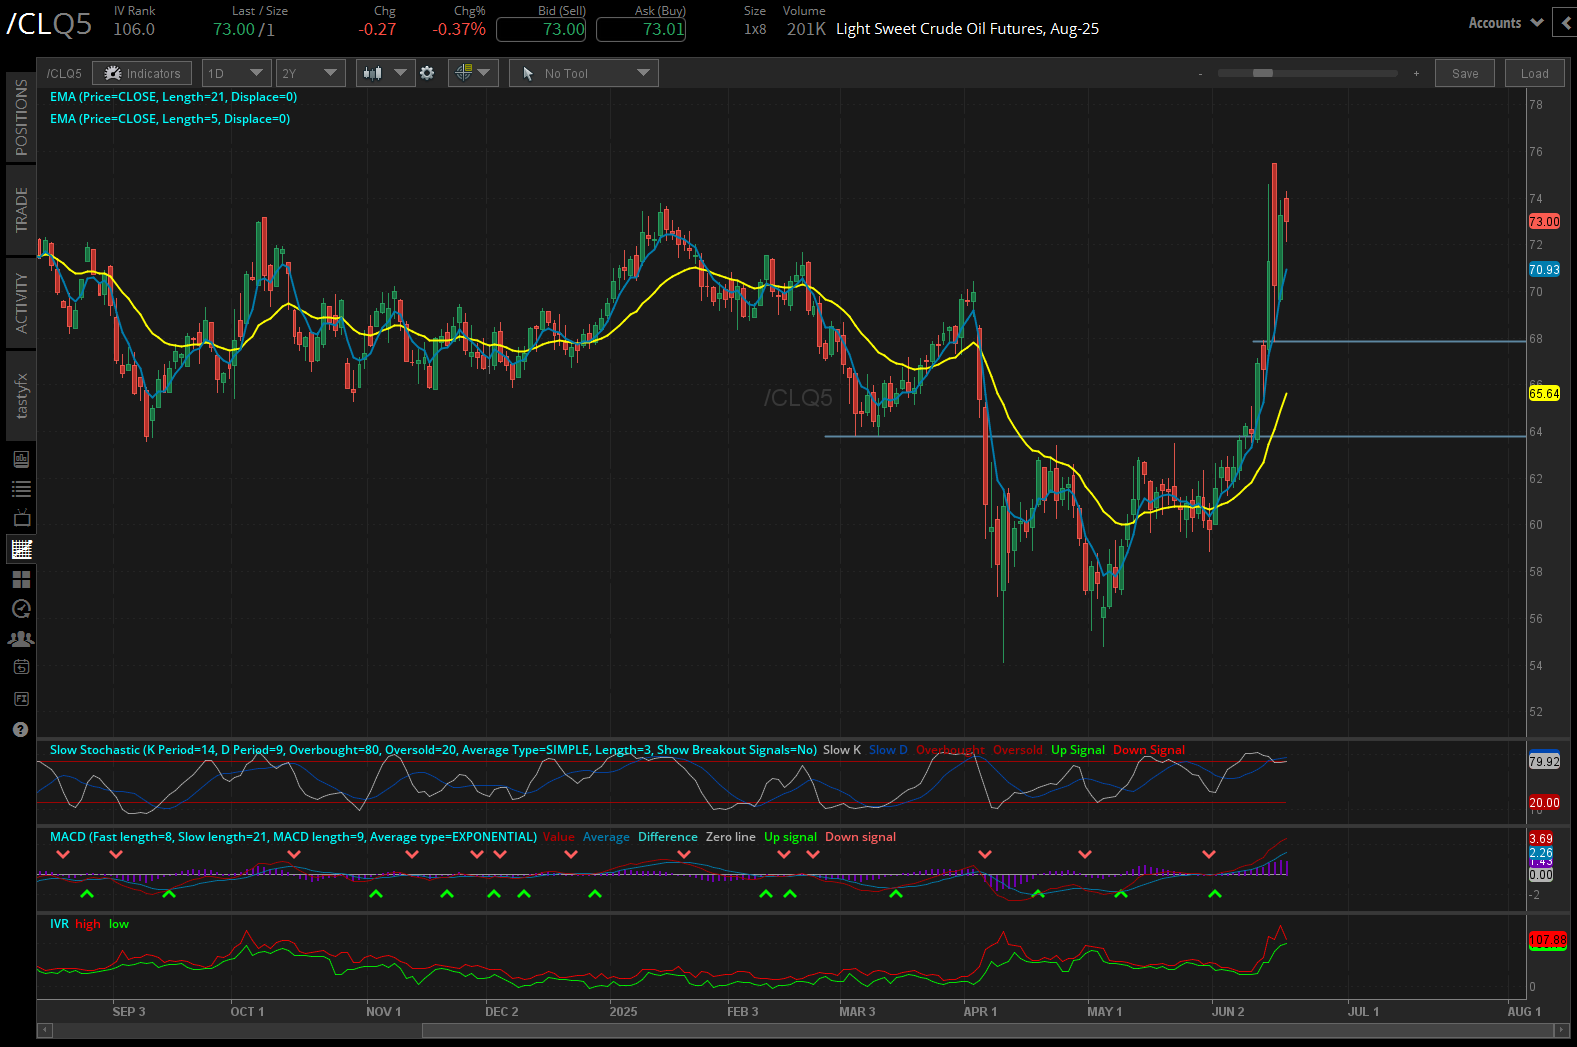
Task: Click the 3.69 MACD value tag
Action: click(x=1541, y=838)
